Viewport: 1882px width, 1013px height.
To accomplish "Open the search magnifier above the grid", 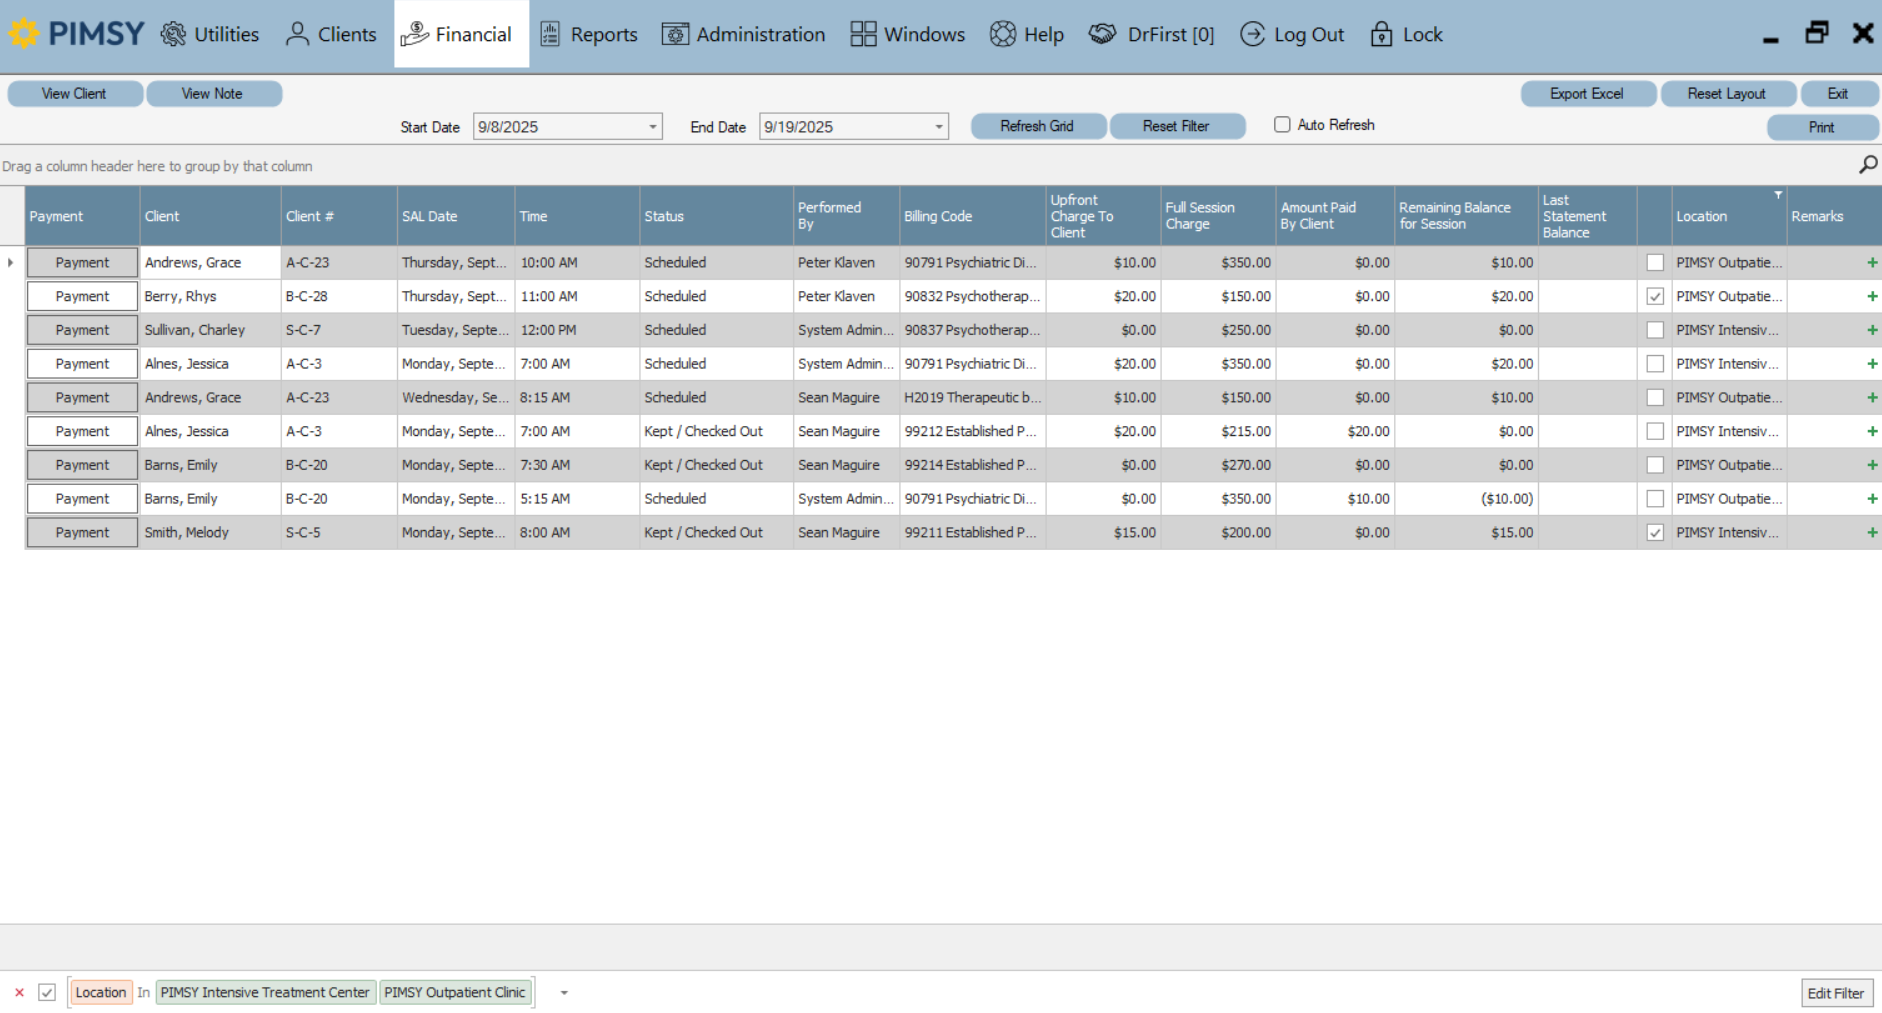I will pyautogui.click(x=1867, y=164).
